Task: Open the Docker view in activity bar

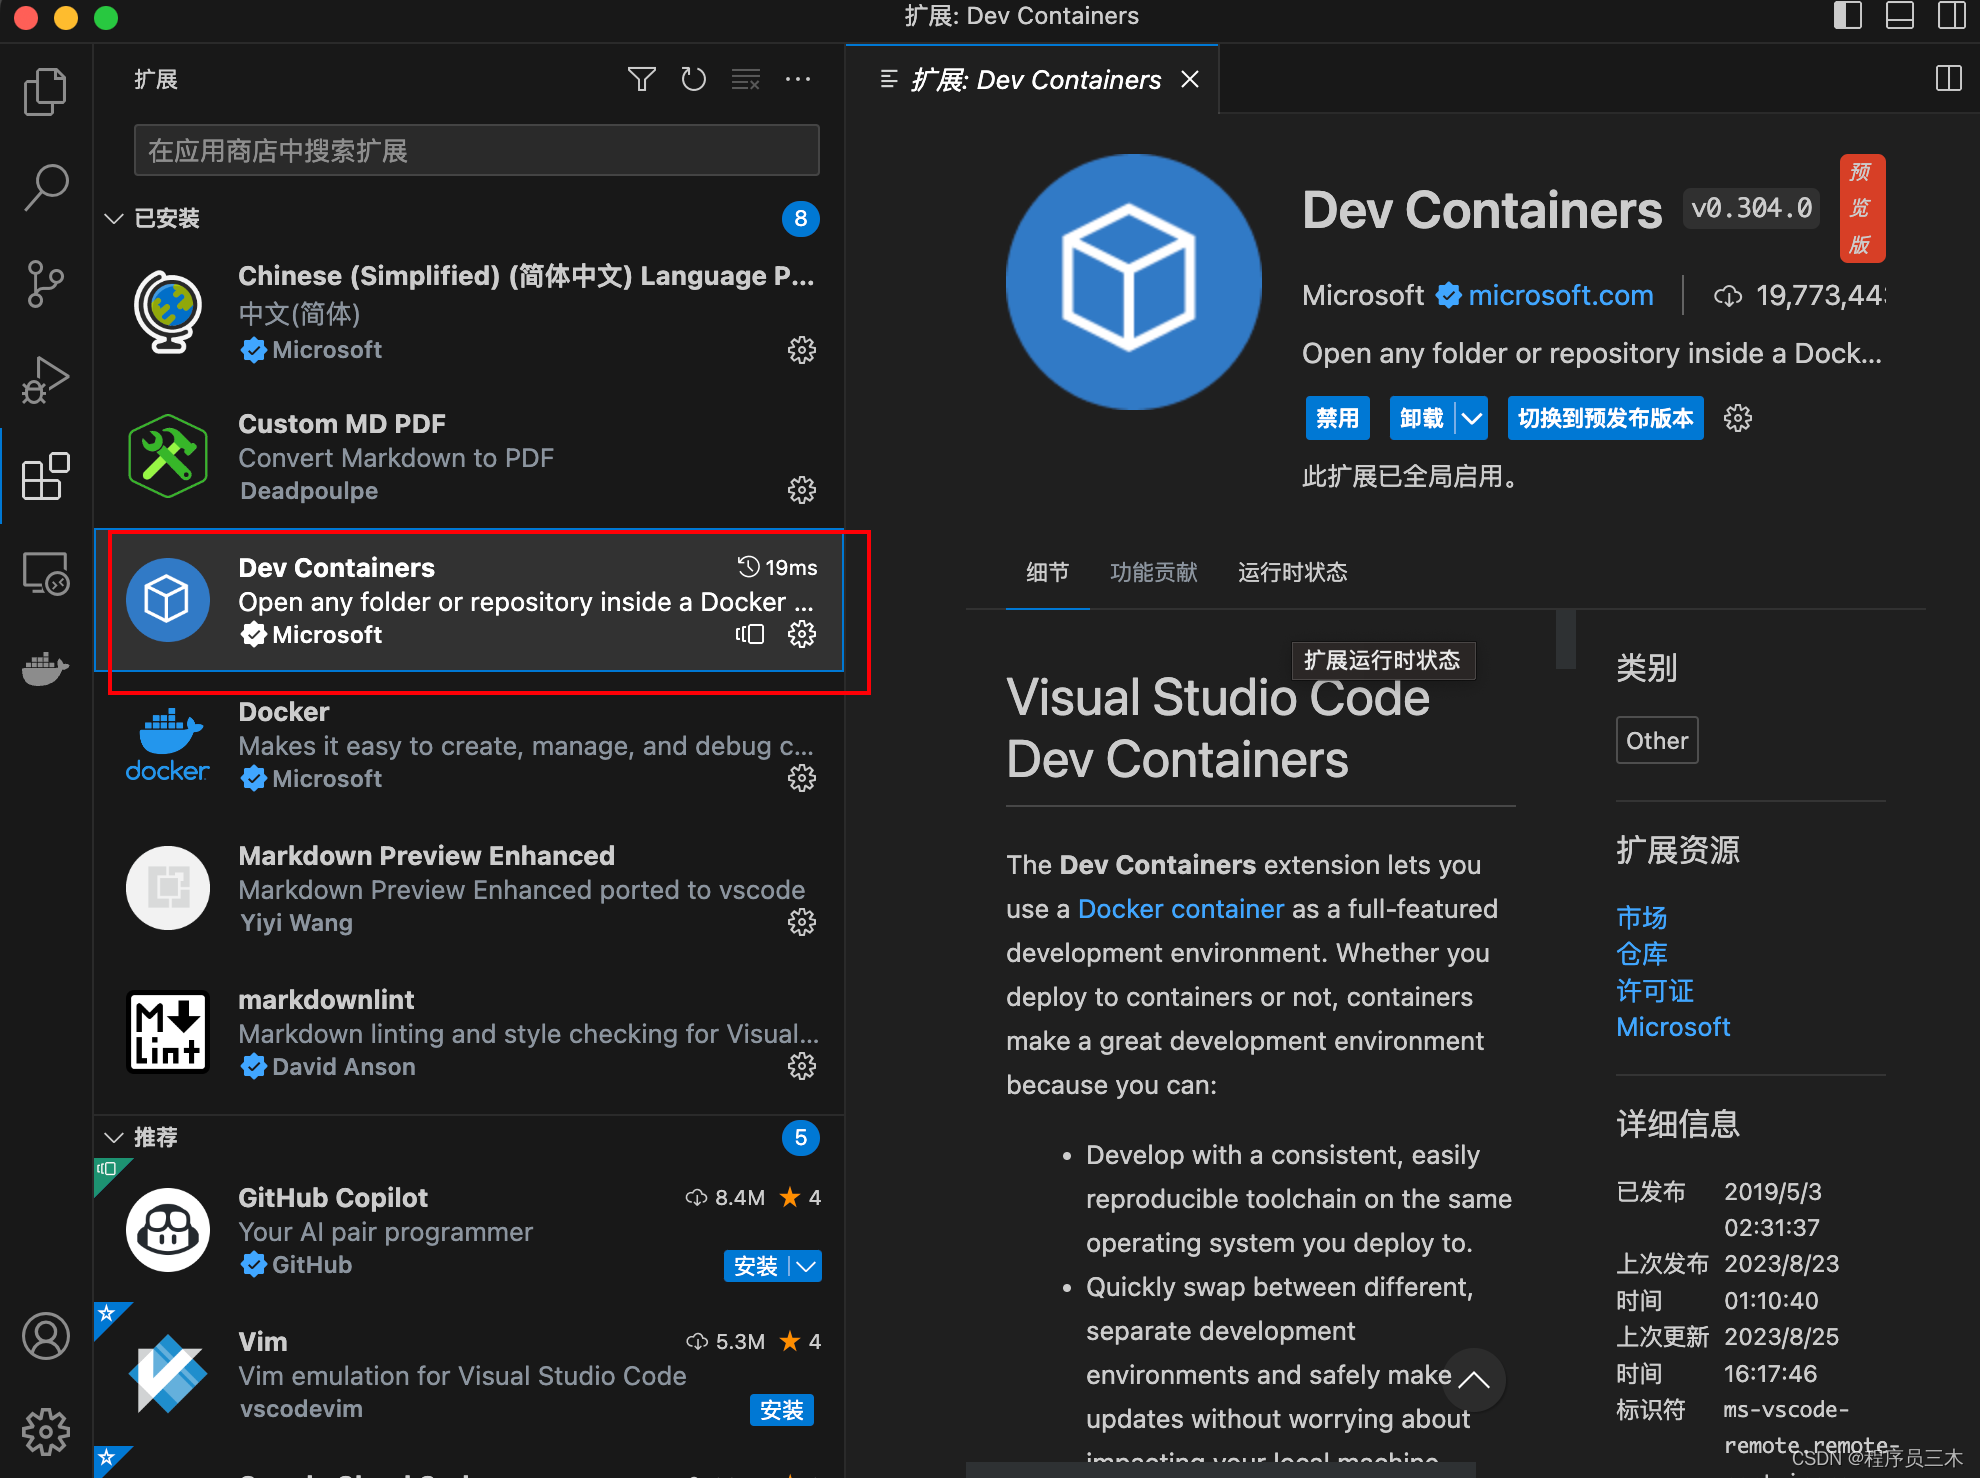Action: [45, 669]
